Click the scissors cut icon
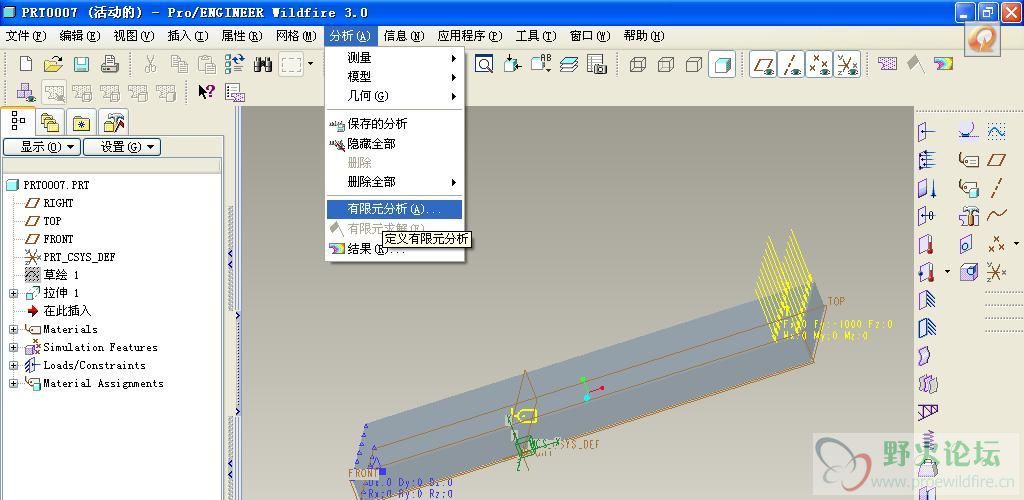 pos(150,64)
